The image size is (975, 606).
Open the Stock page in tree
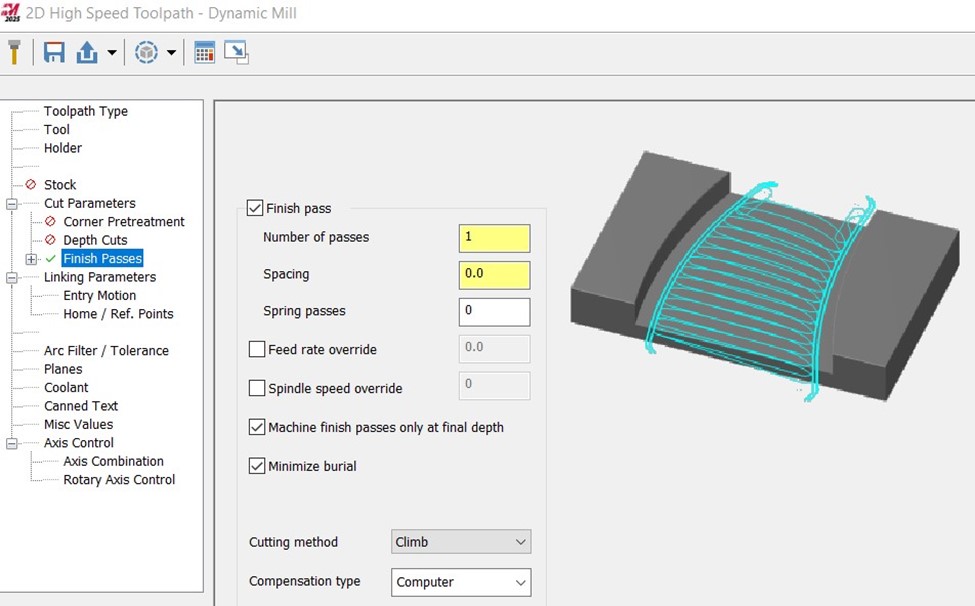point(60,185)
